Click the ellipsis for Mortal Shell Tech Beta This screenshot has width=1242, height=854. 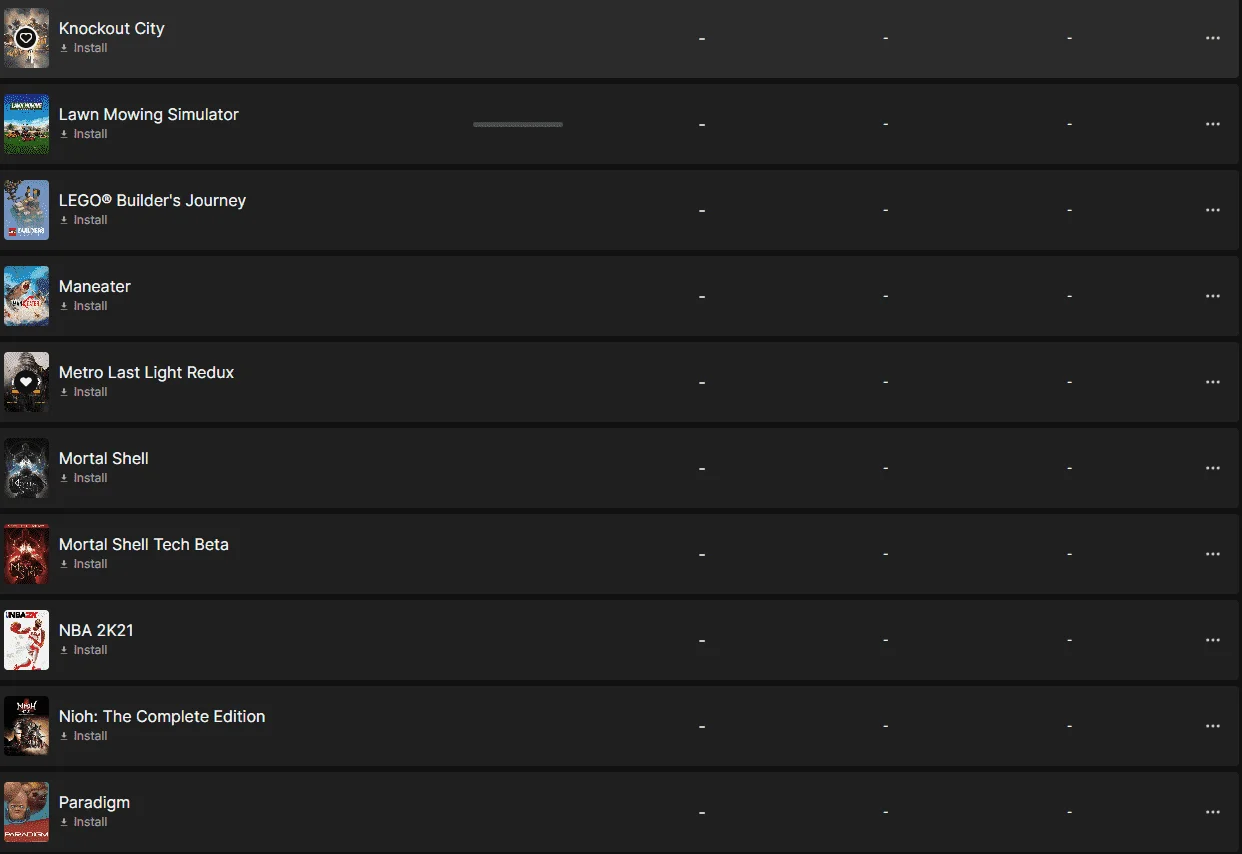click(1213, 554)
